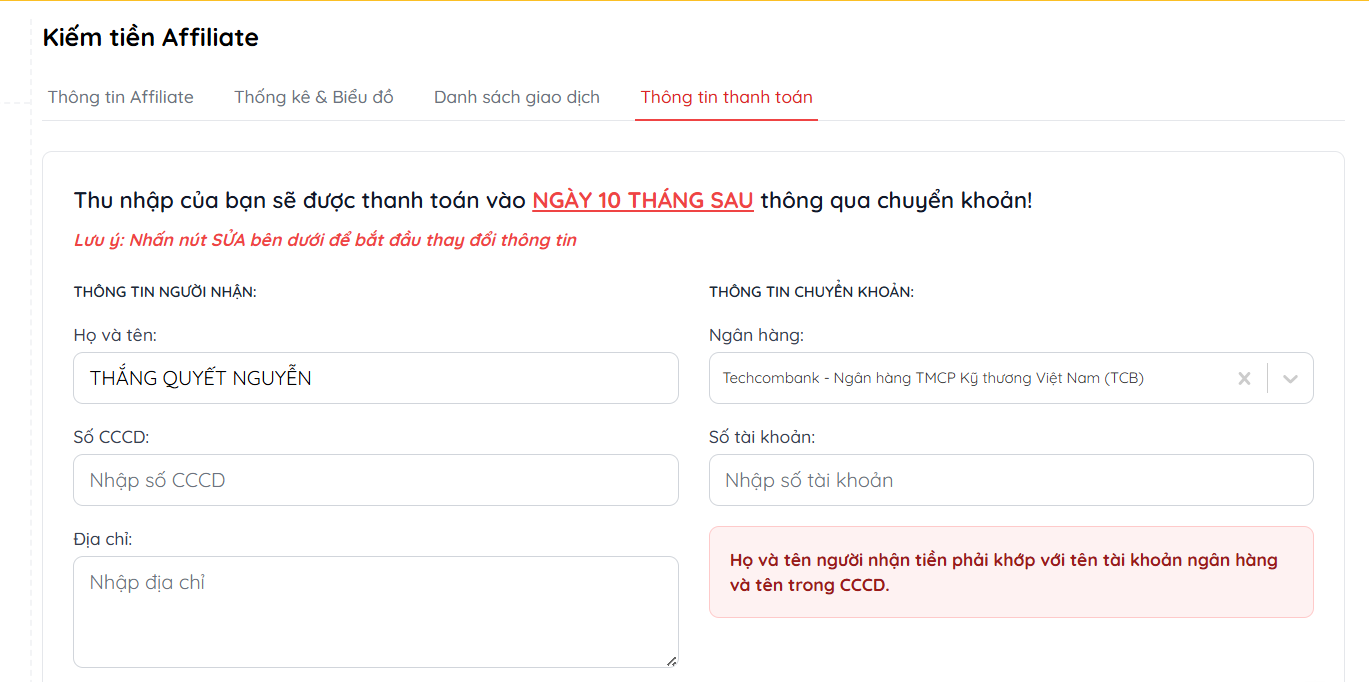Go to the Danh sách giao dịch tab
1369x682 pixels.
click(517, 97)
